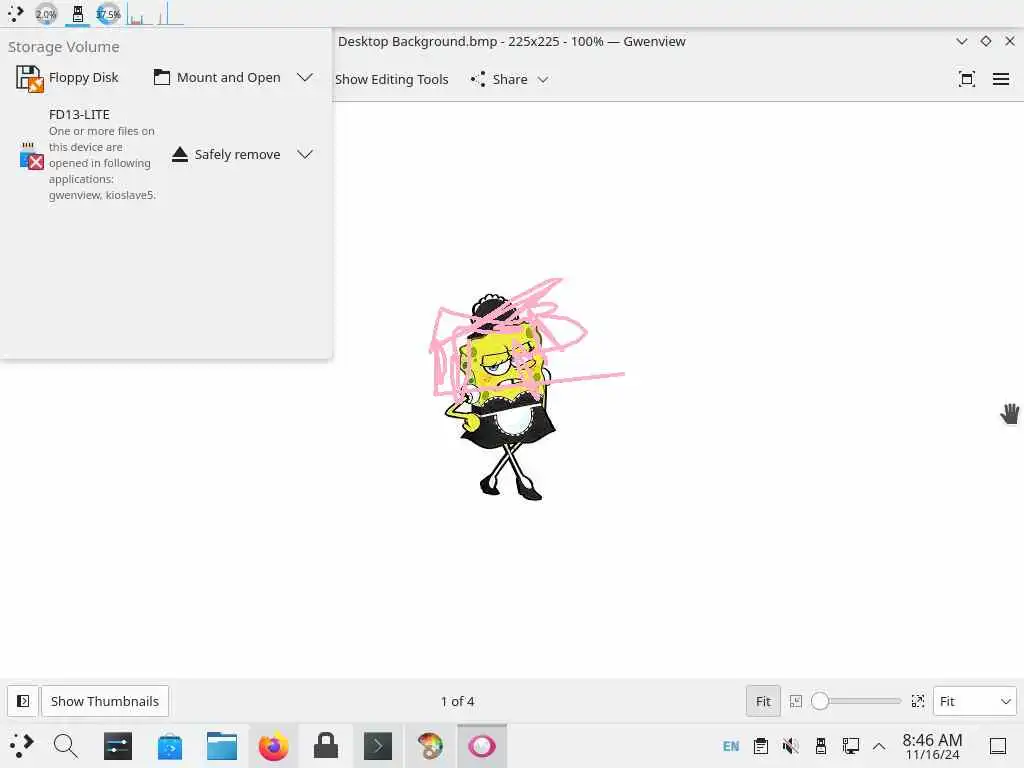Open the search icon in the taskbar

pyautogui.click(x=65, y=746)
